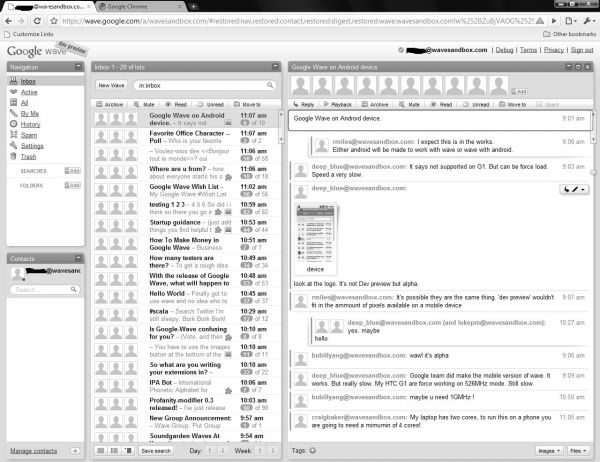Open a new browser tab
Image resolution: width=600 pixels, height=462 pixels.
(x=194, y=7)
